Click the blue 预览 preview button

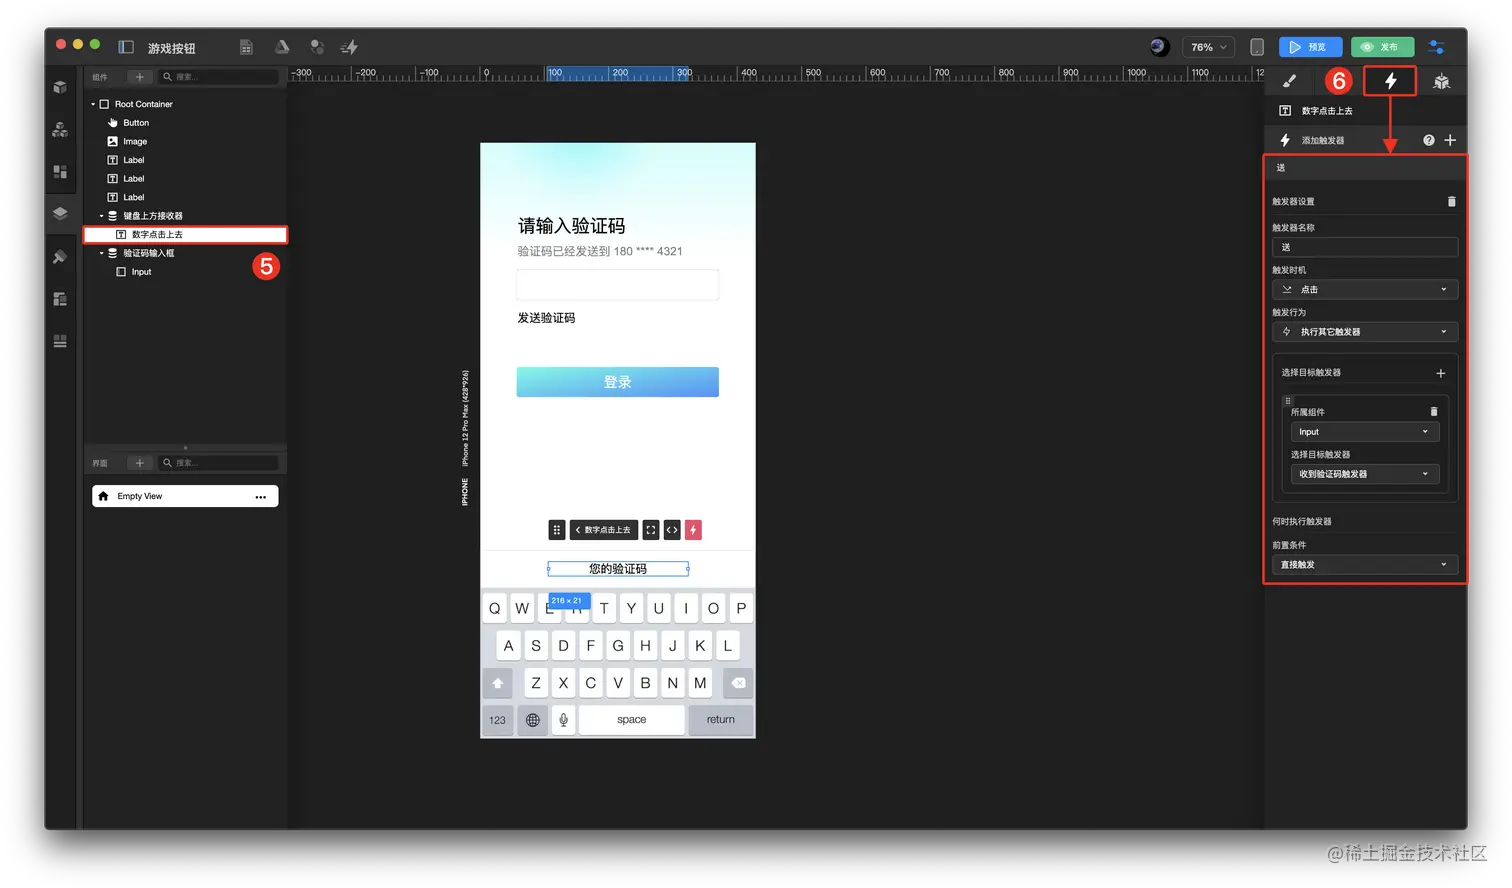click(x=1309, y=47)
